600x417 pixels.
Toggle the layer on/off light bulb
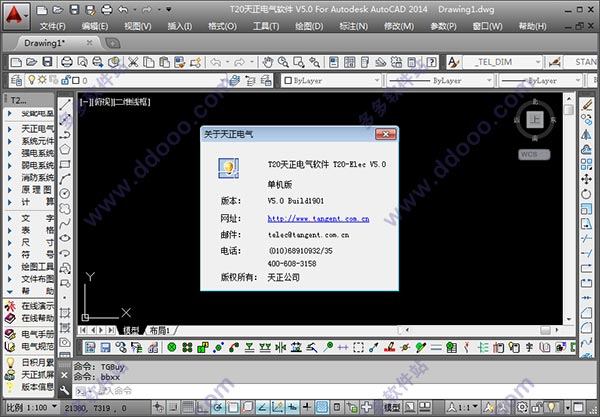click(x=30, y=80)
